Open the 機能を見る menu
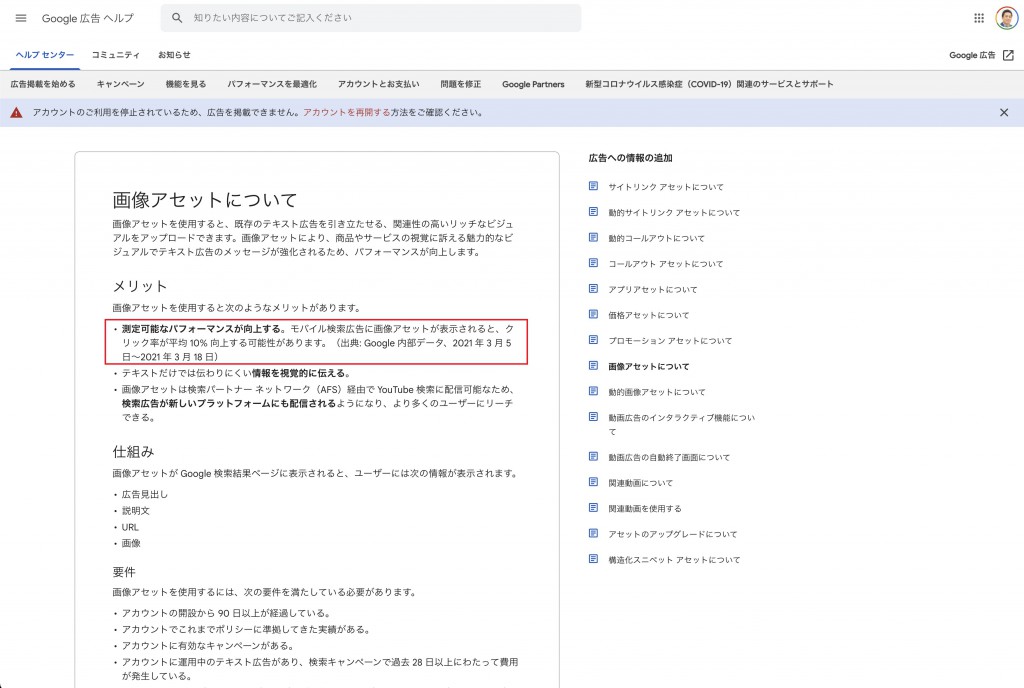Viewport: 1024px width, 688px height. point(186,84)
